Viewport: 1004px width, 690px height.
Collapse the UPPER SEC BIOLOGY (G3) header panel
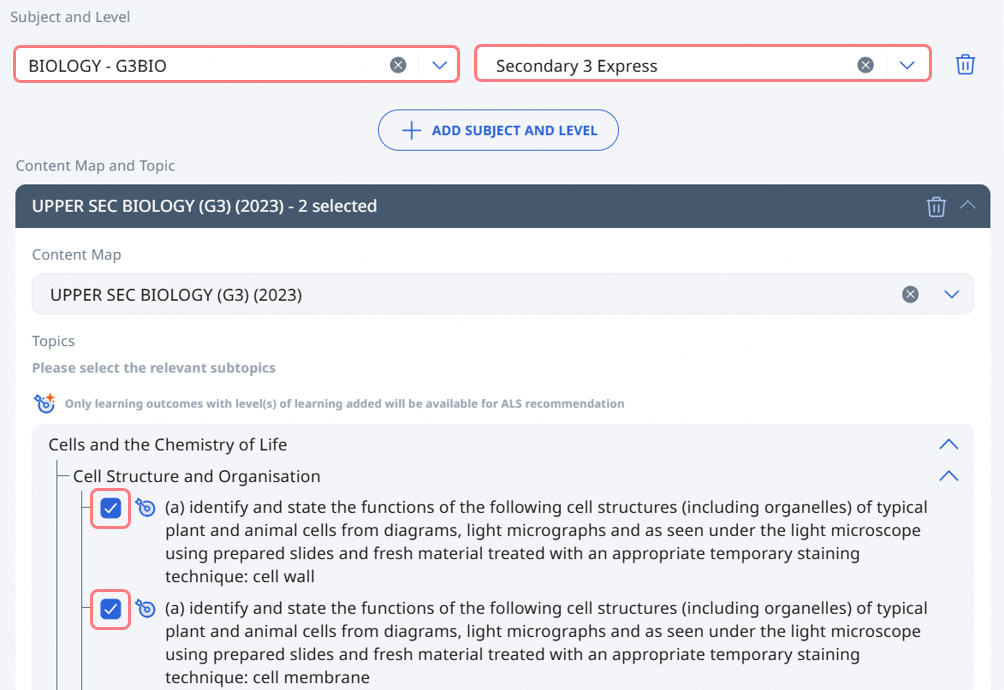click(x=968, y=205)
